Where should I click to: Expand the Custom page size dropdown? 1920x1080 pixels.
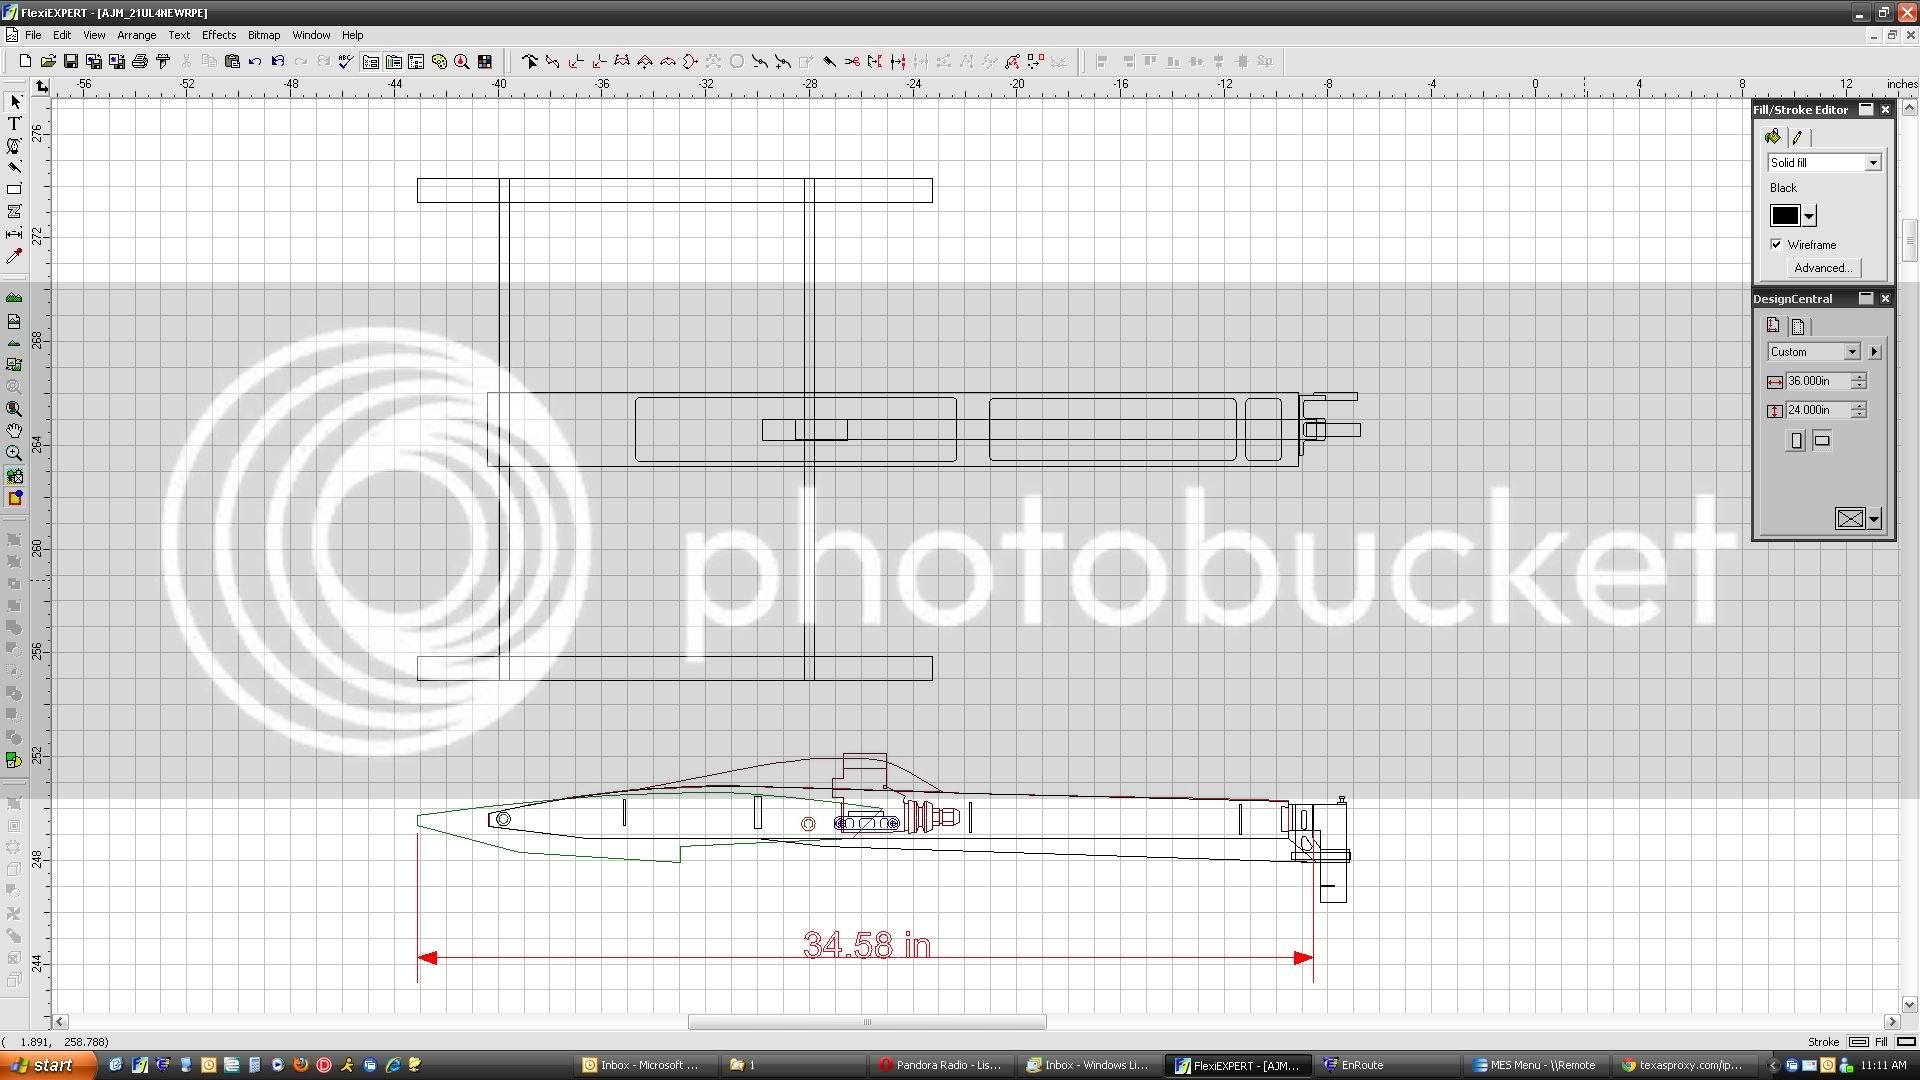pyautogui.click(x=1851, y=352)
